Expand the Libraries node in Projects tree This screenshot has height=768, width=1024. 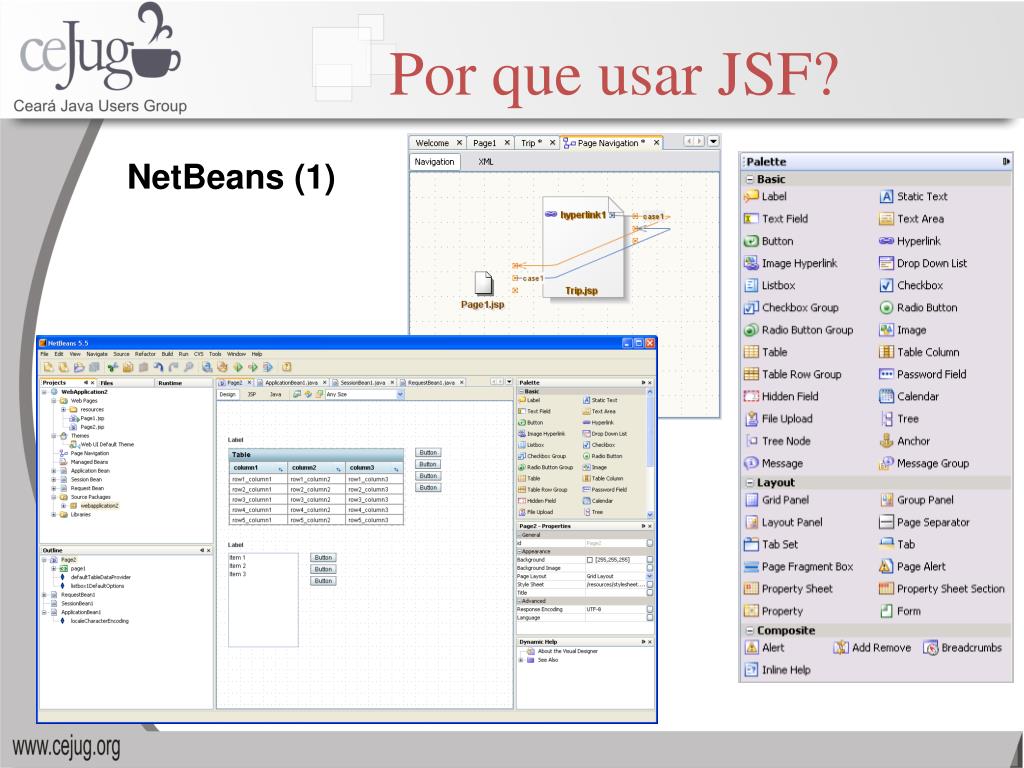[54, 515]
